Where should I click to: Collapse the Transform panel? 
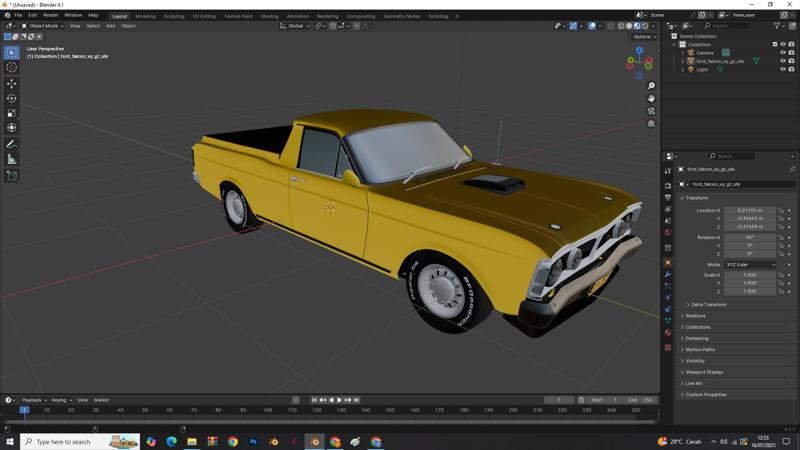point(695,198)
